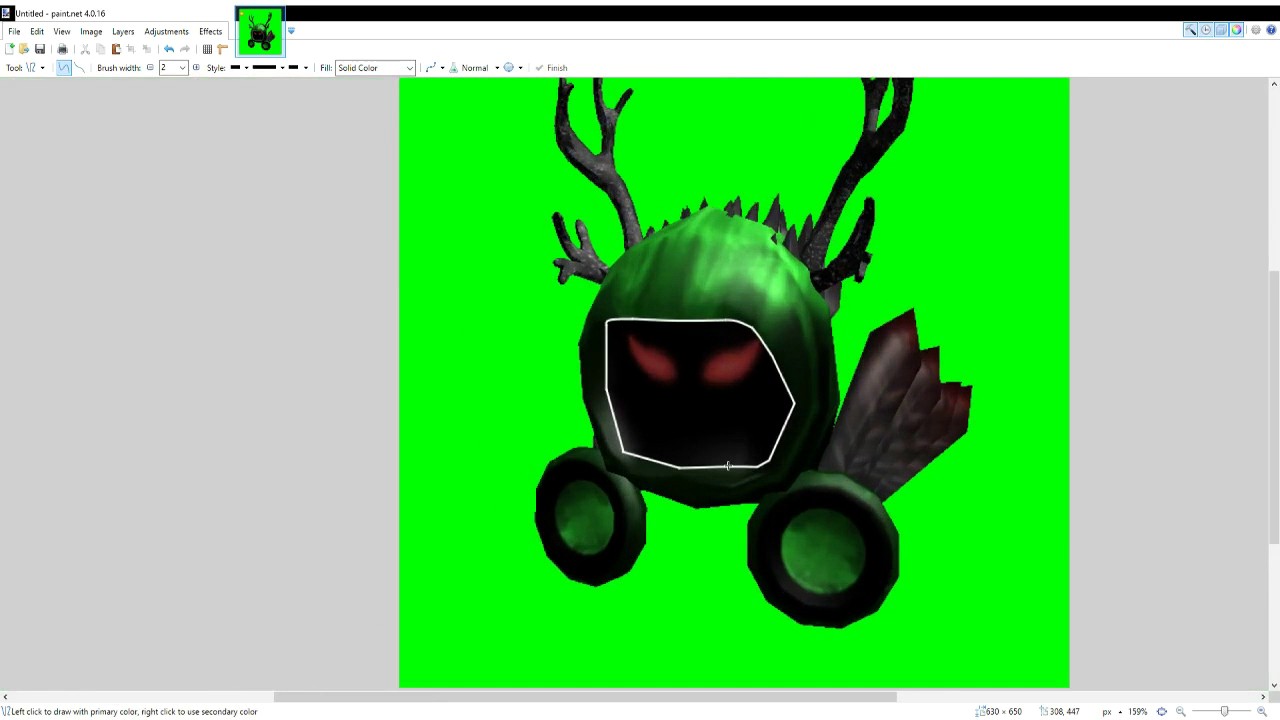Click the horizontal scrollbar thumb
1280x720 pixels.
tap(585, 697)
